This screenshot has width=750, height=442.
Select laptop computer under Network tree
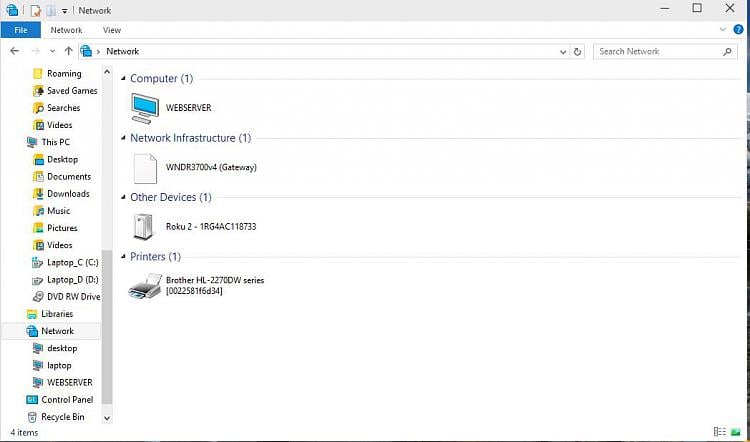point(59,365)
